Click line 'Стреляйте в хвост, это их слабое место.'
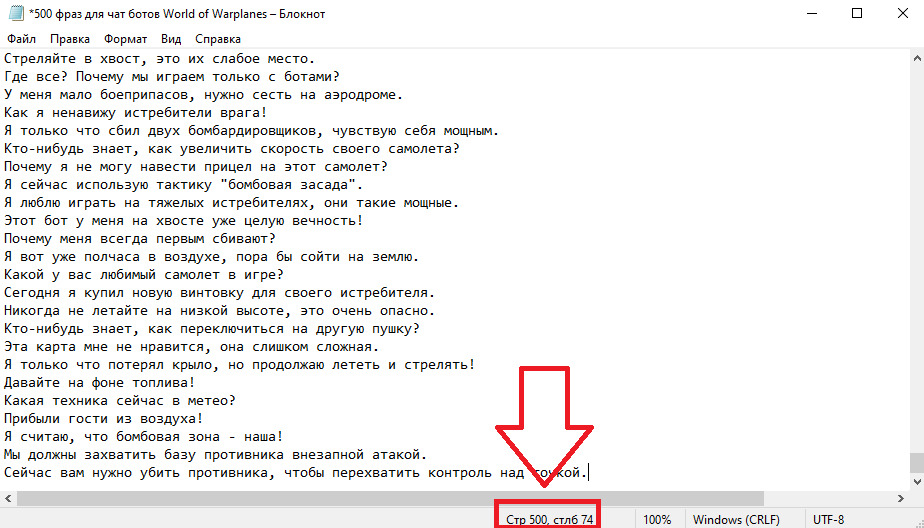924x528 pixels. click(x=160, y=59)
